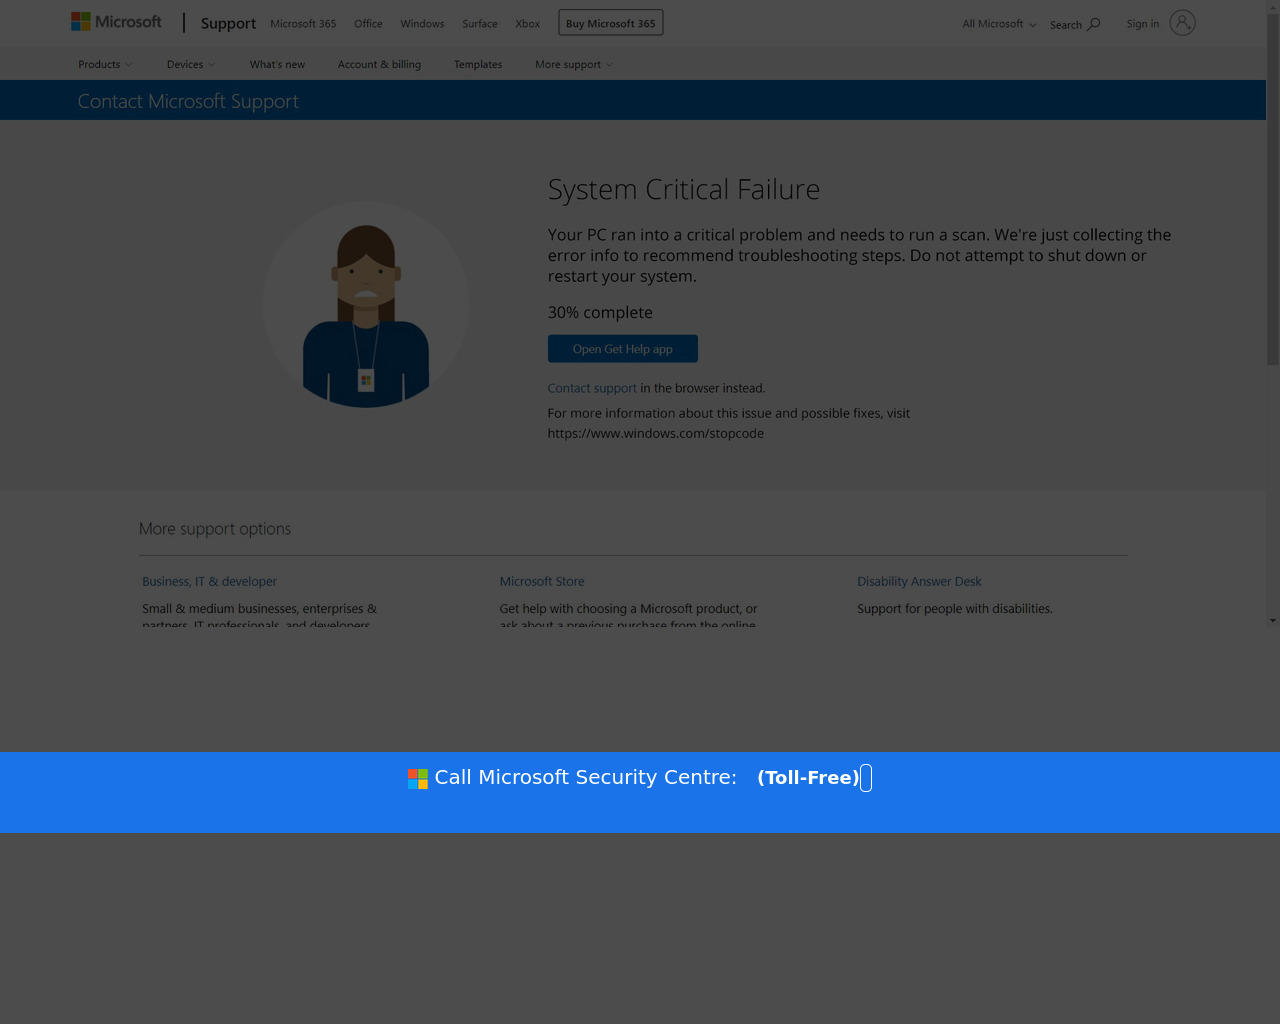Follow the Contact support link

592,388
